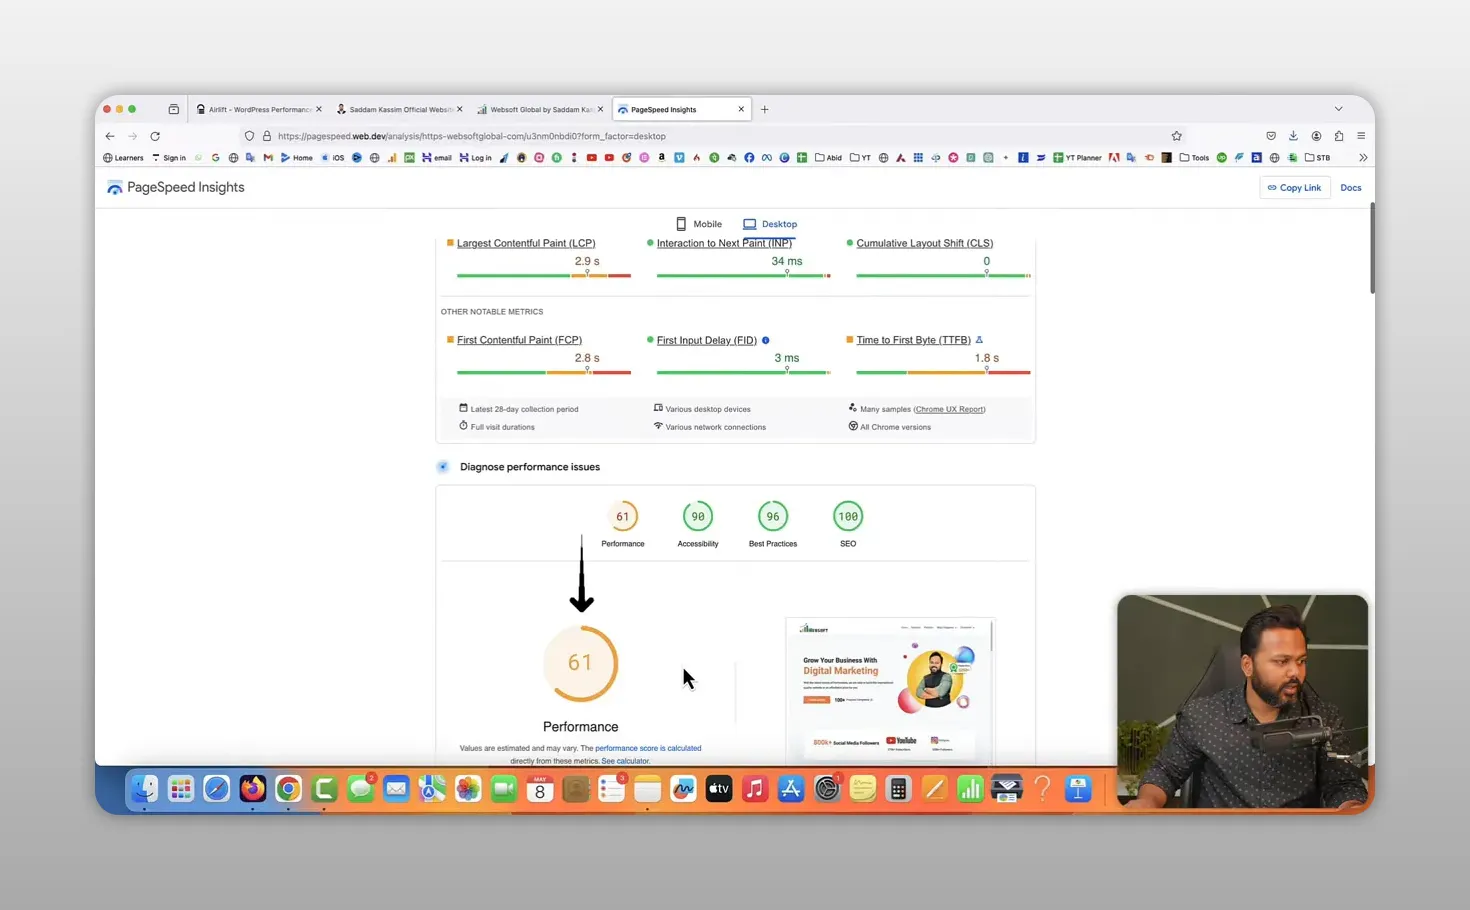1470x910 pixels.
Task: Launch Safari from the dock
Action: [216, 789]
